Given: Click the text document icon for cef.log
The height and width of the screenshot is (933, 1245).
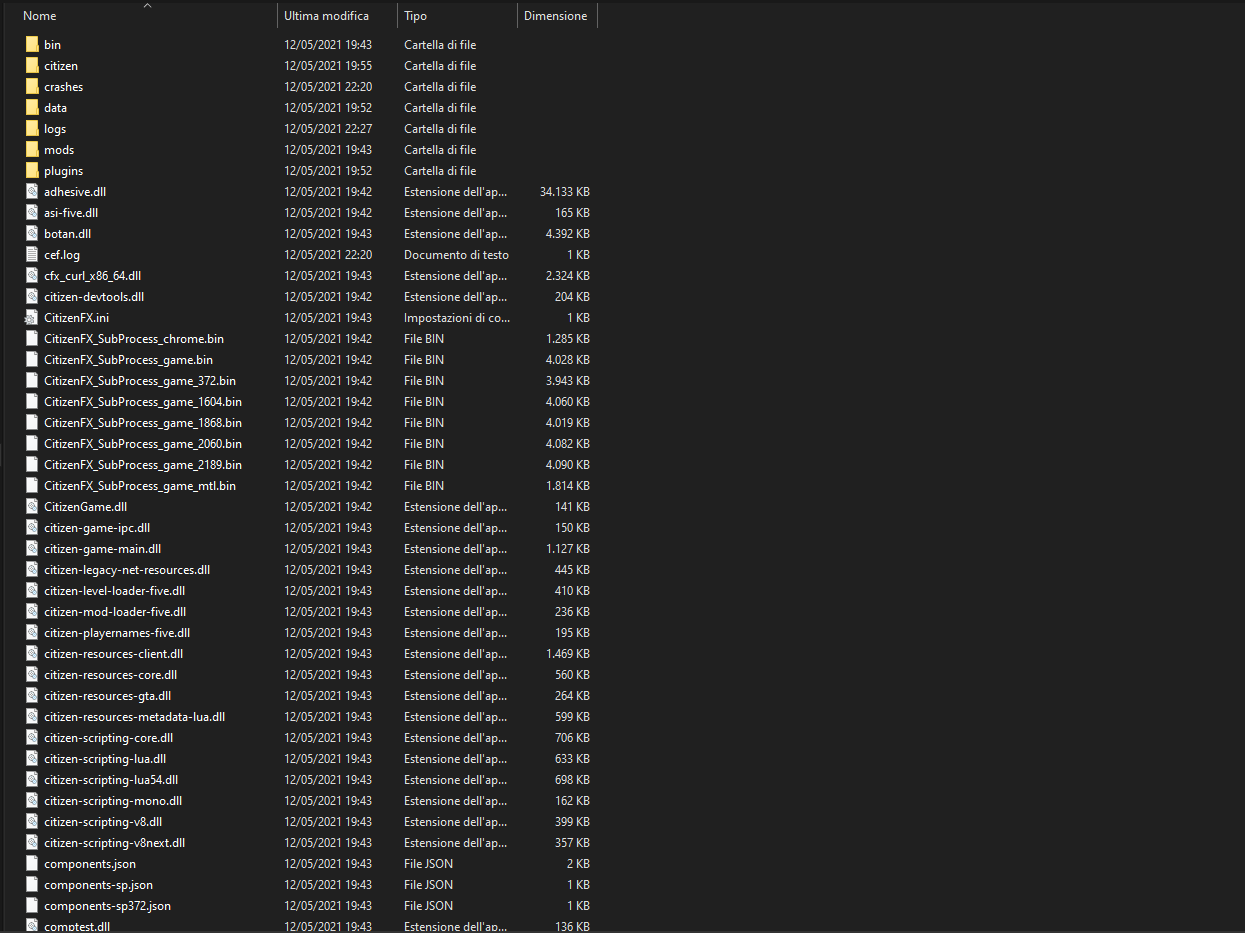Looking at the screenshot, I should (31, 254).
